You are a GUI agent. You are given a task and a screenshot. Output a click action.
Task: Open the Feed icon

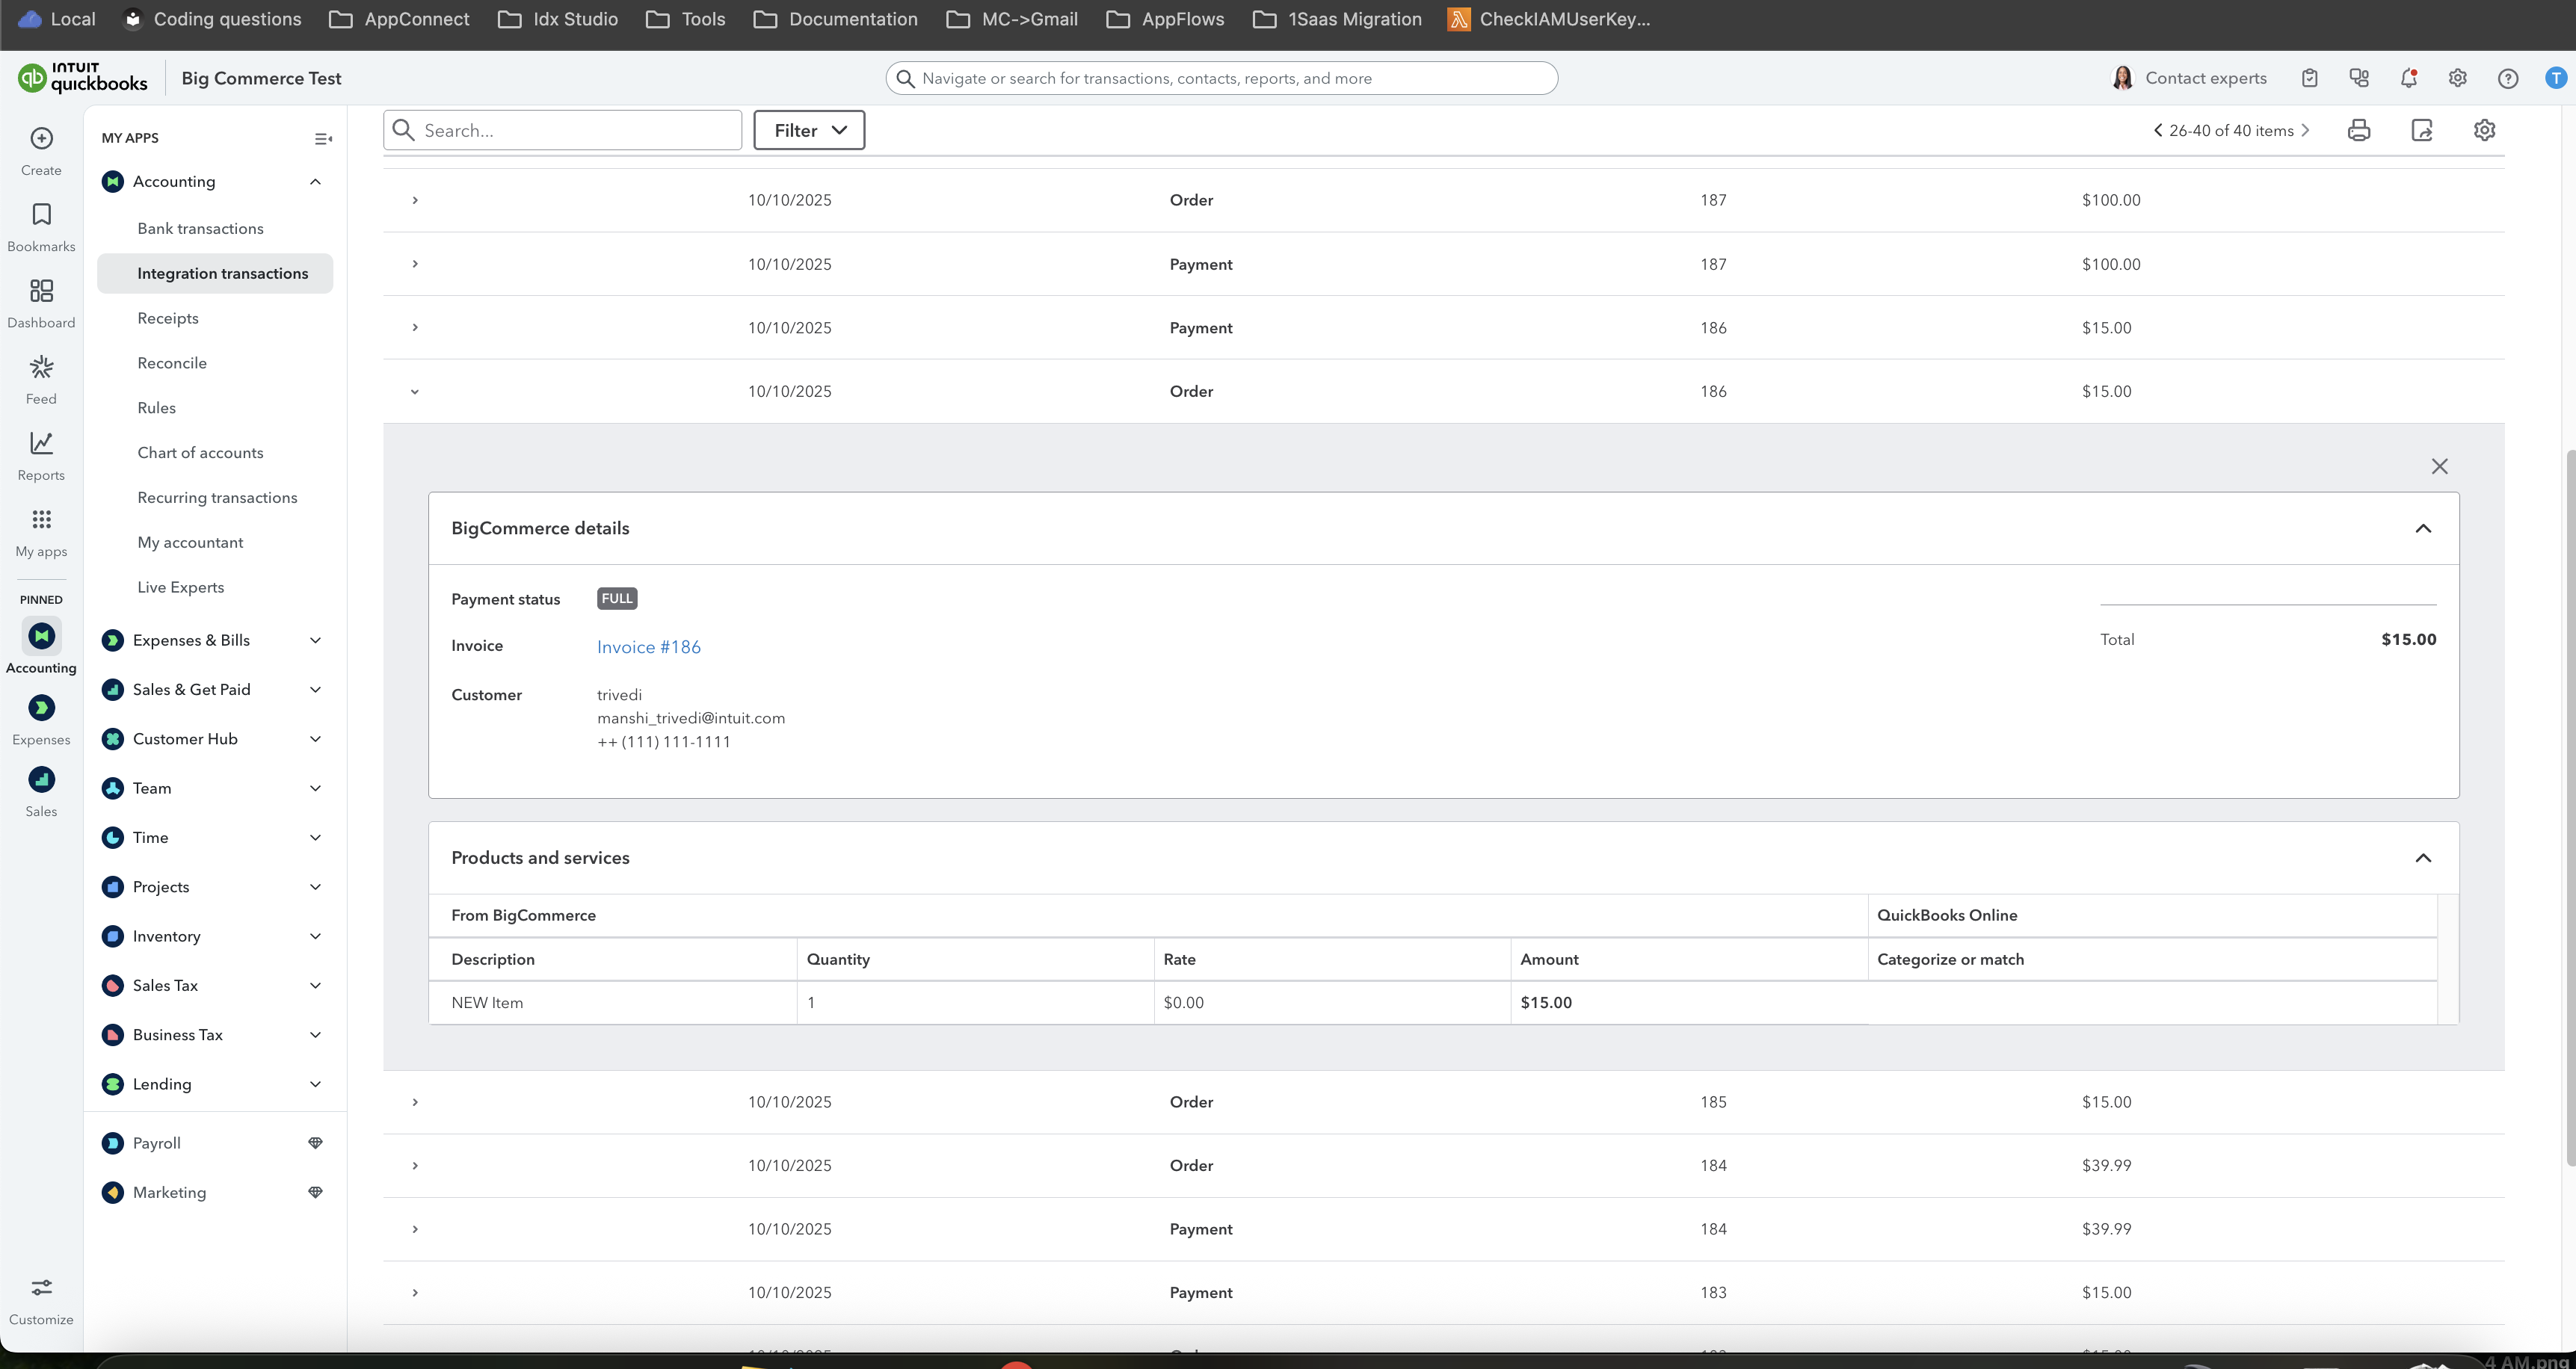[x=41, y=367]
